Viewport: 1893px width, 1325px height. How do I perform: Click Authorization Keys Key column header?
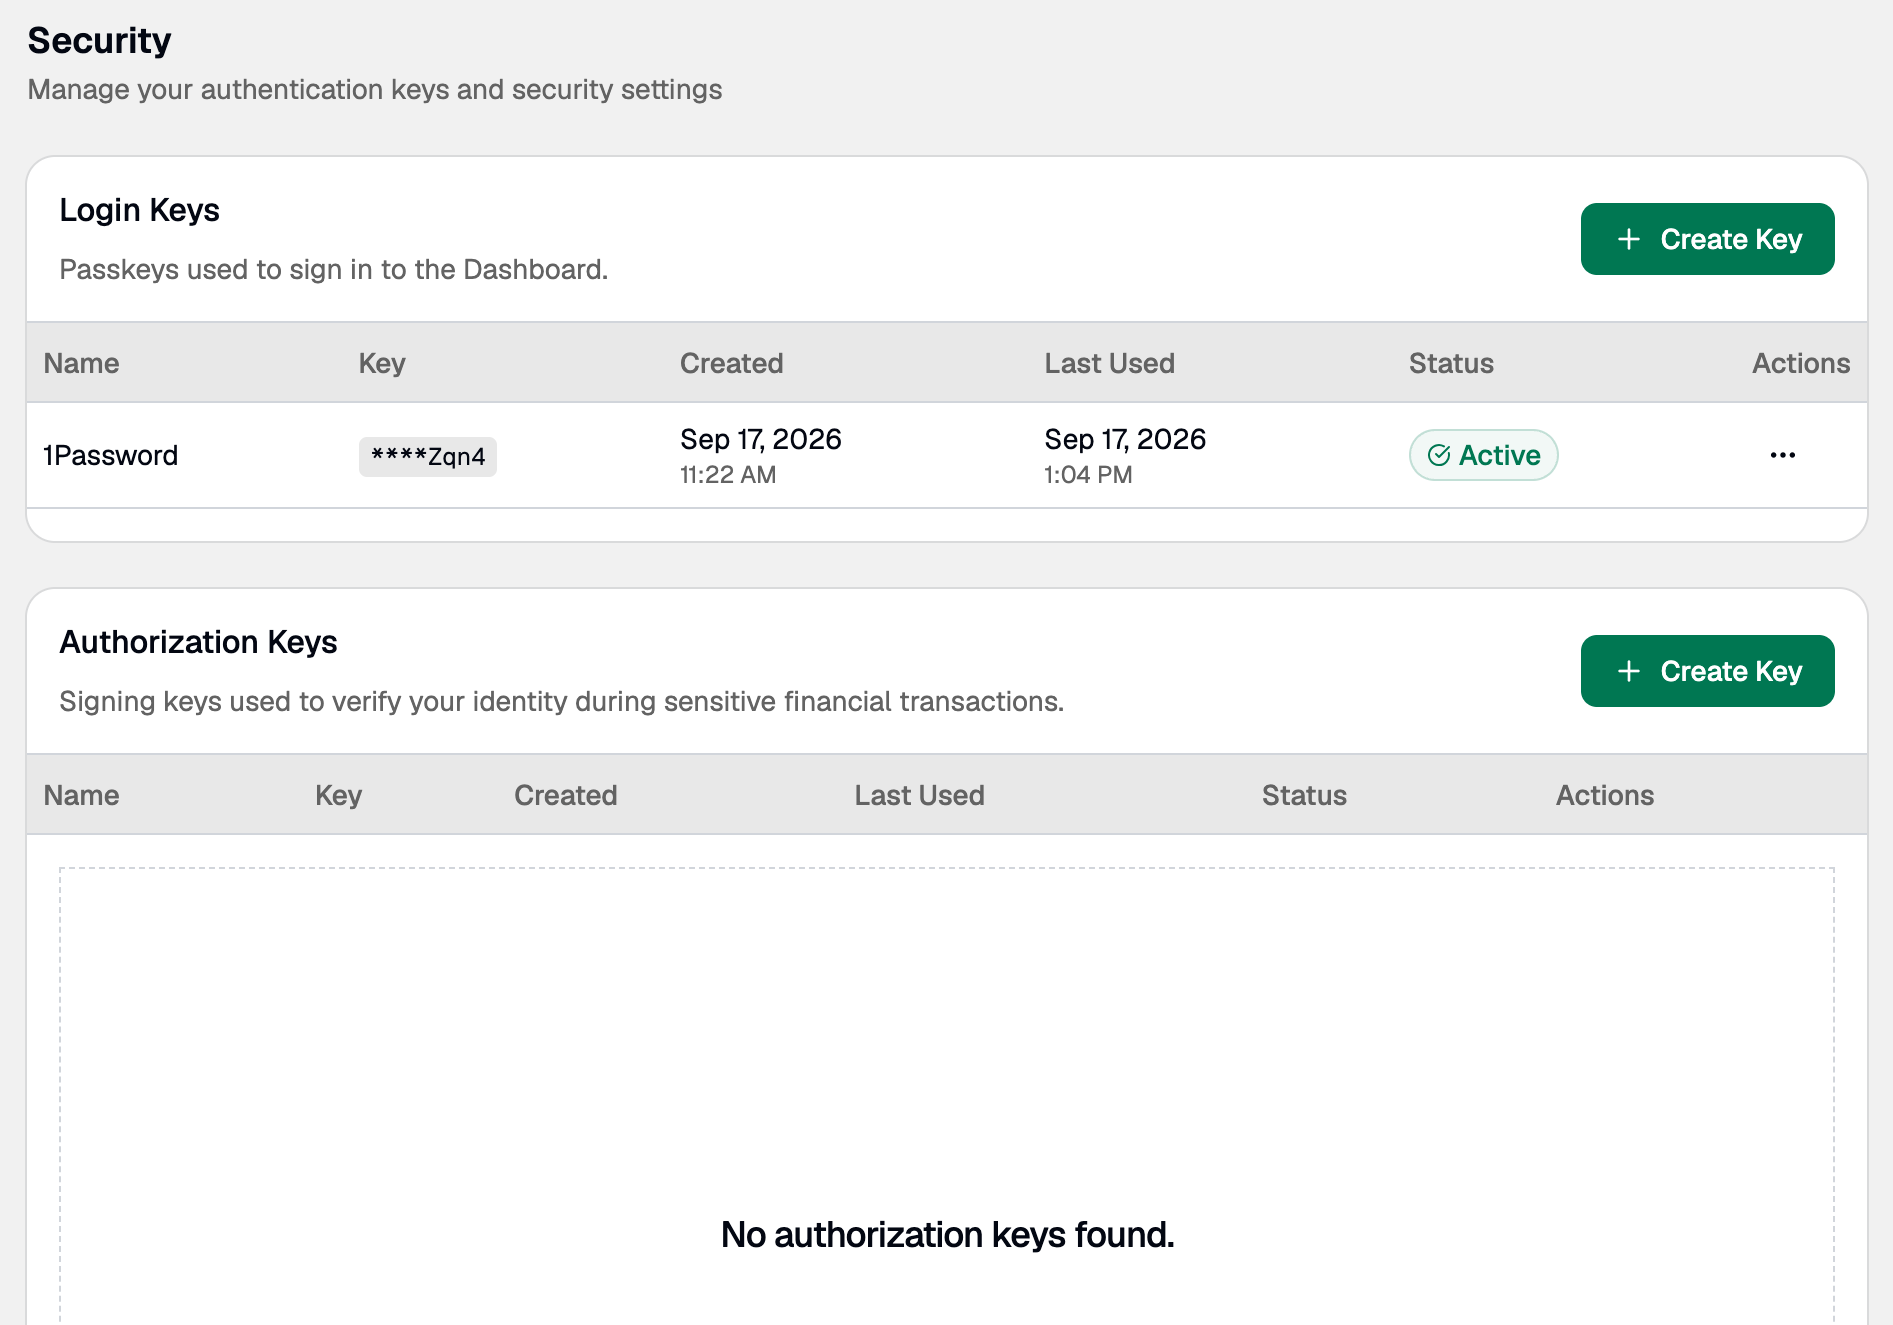tap(338, 795)
